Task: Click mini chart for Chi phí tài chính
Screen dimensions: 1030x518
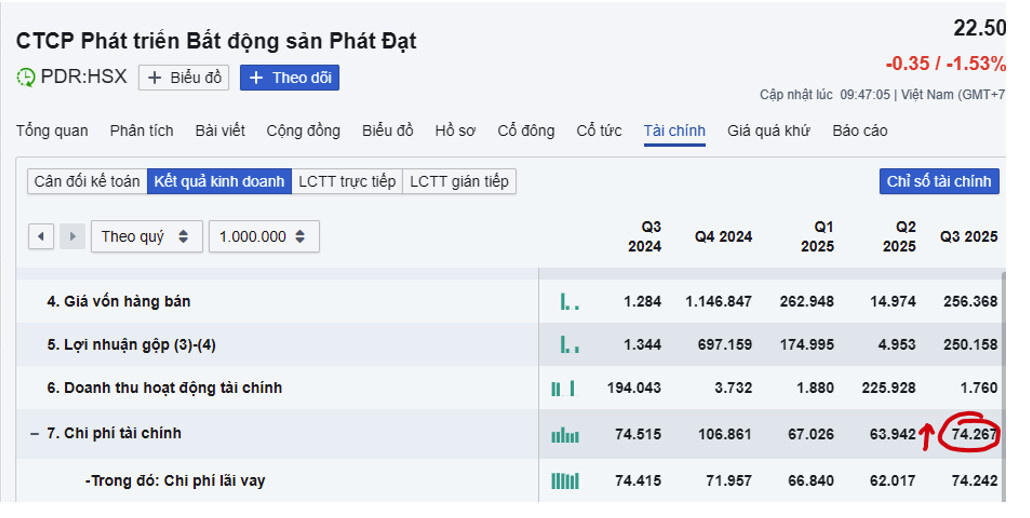Action: [565, 434]
